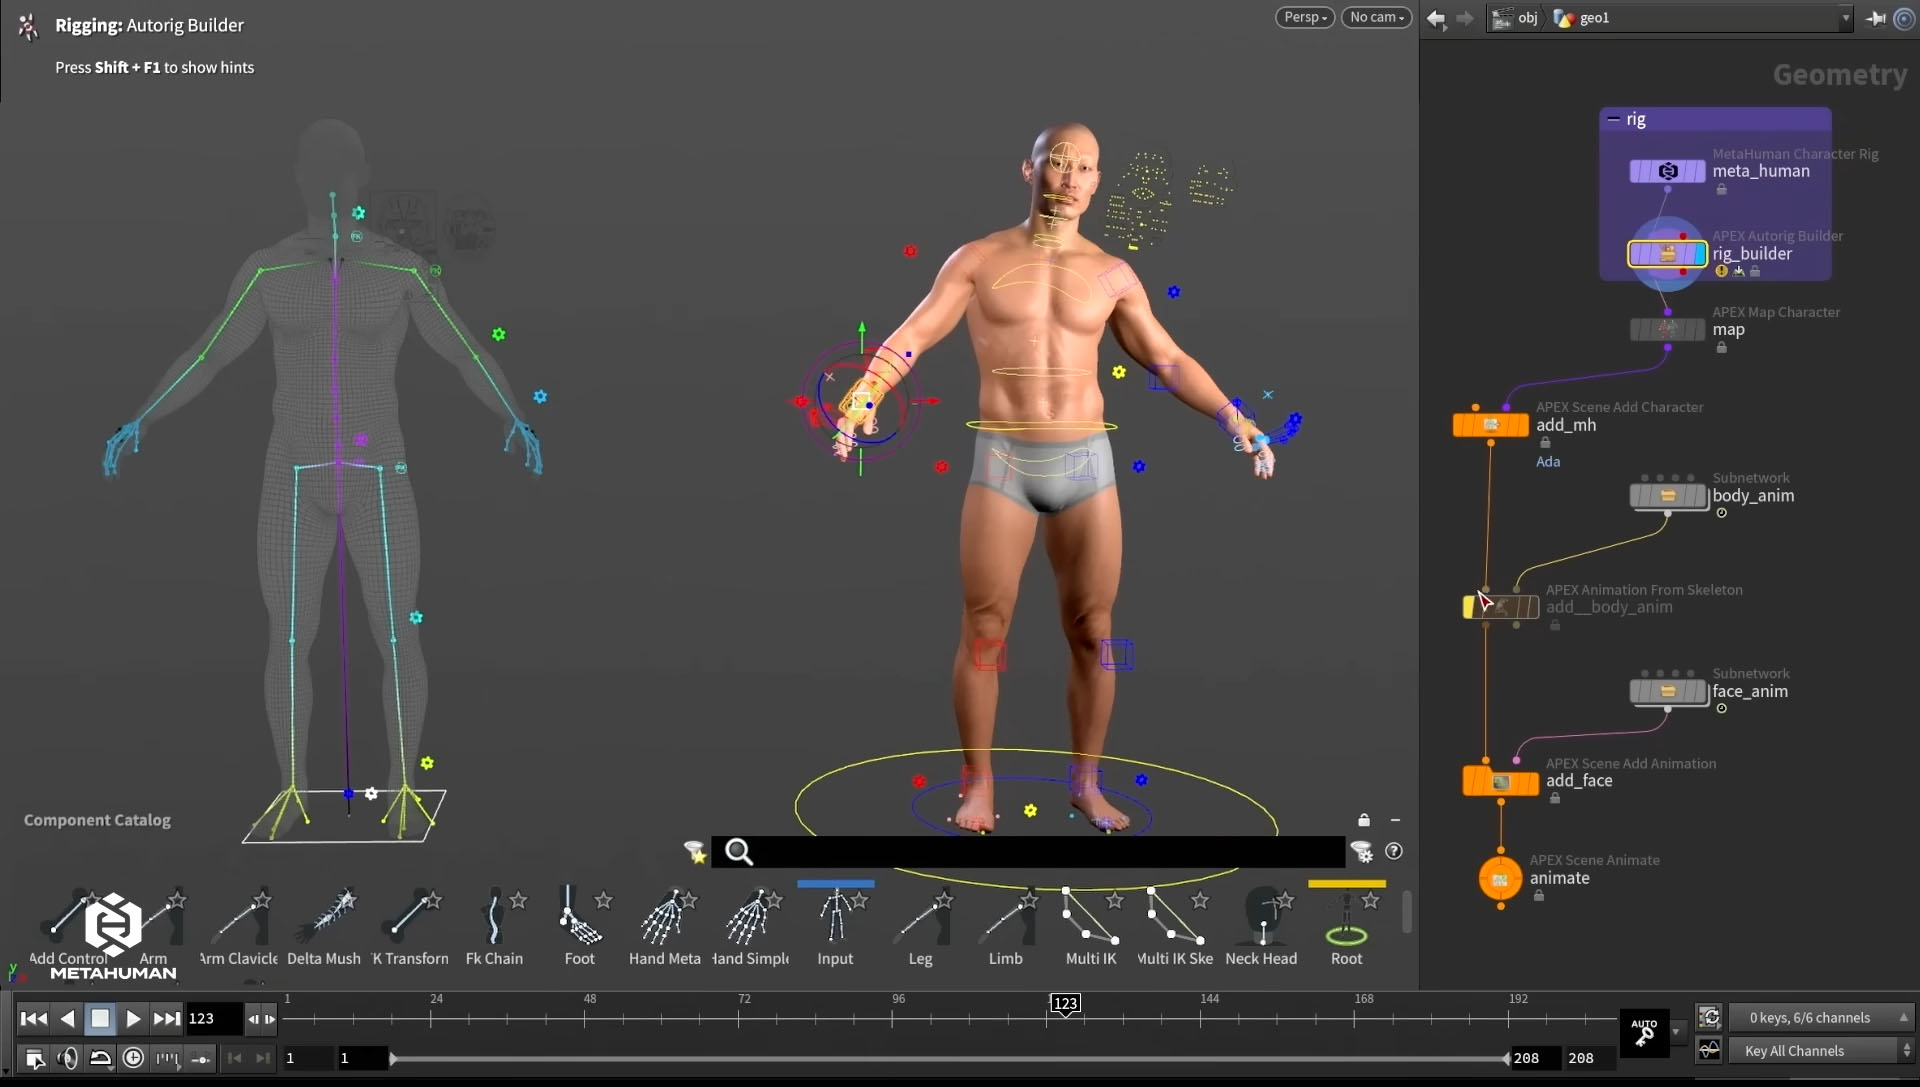Open the loop mode playback menu
Screen dimensions: 1920x1087
[100, 1058]
